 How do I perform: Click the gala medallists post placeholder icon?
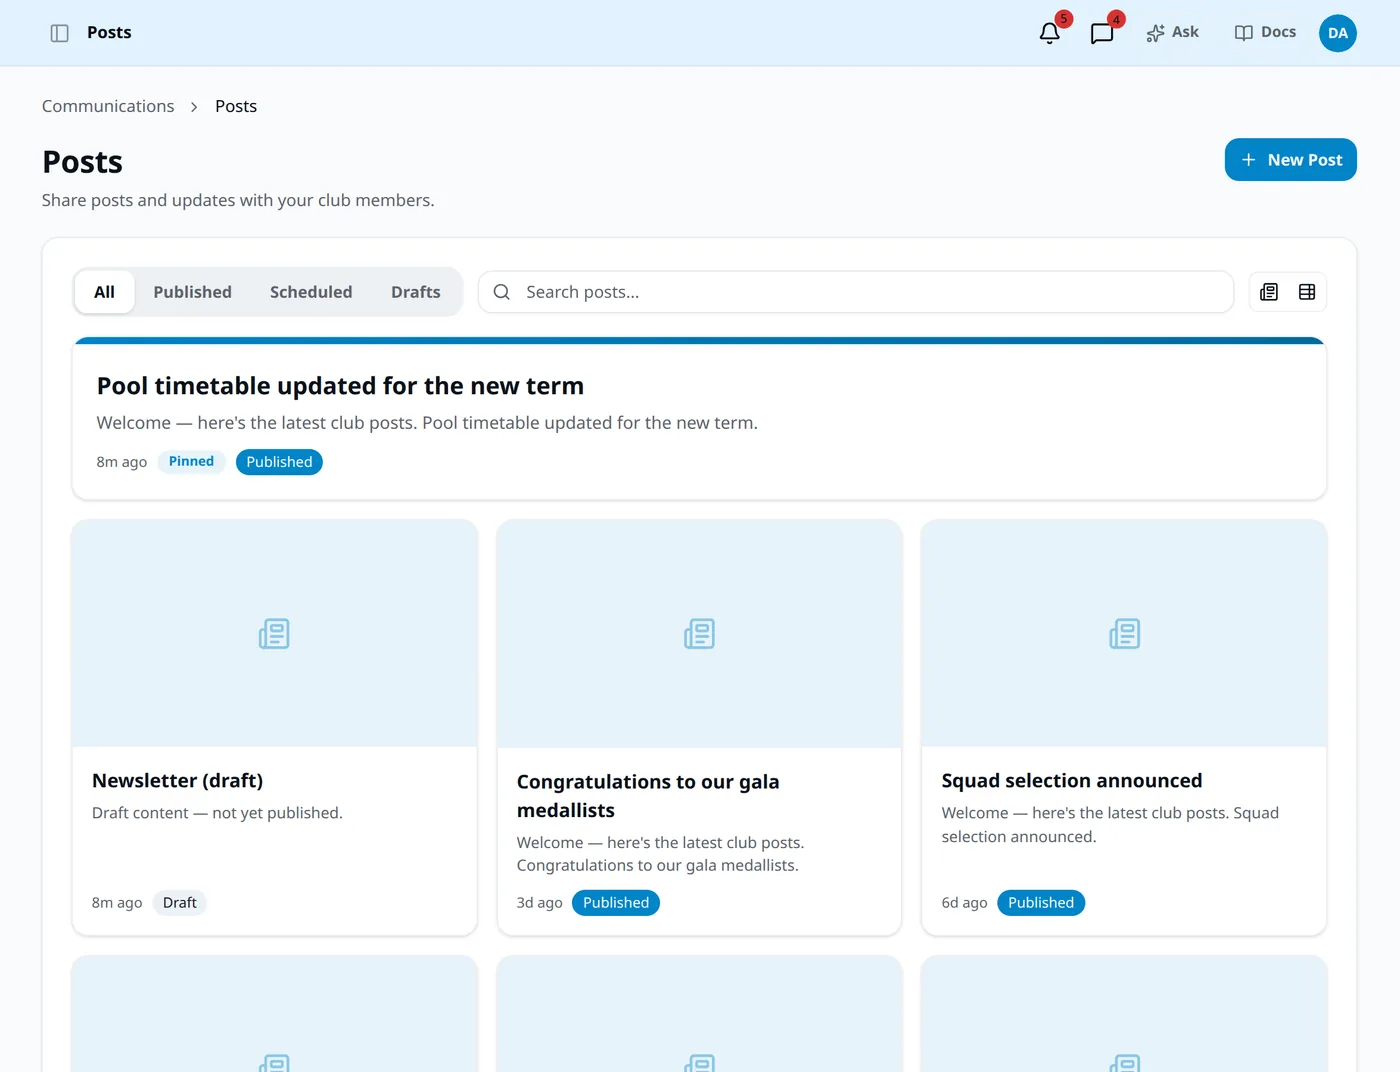[x=699, y=634]
